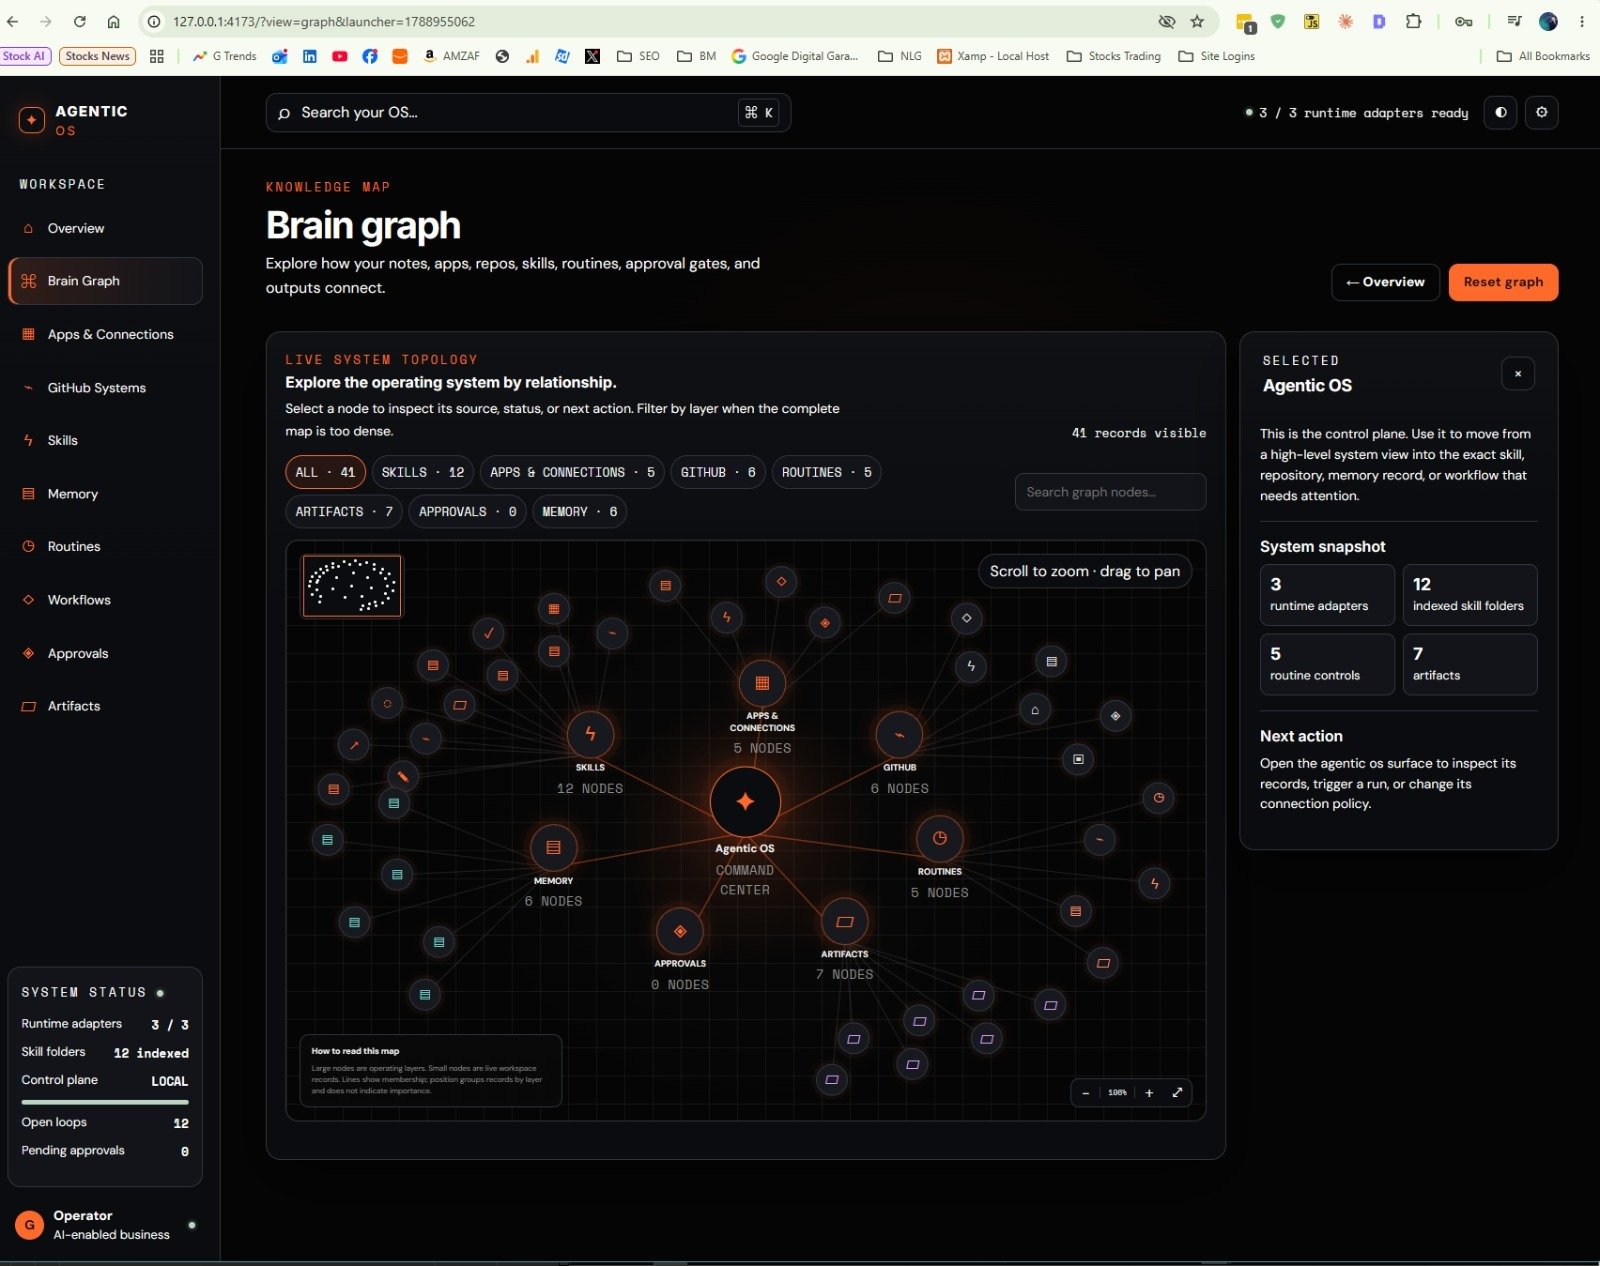Reload the browser page
Screen dimensions: 1600x1266
(80, 21)
